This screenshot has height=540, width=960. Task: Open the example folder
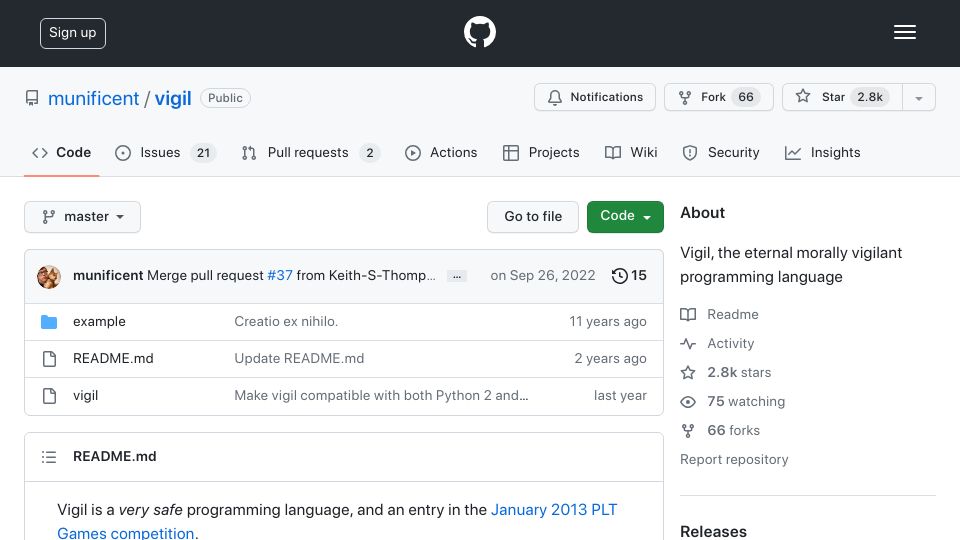coord(99,321)
